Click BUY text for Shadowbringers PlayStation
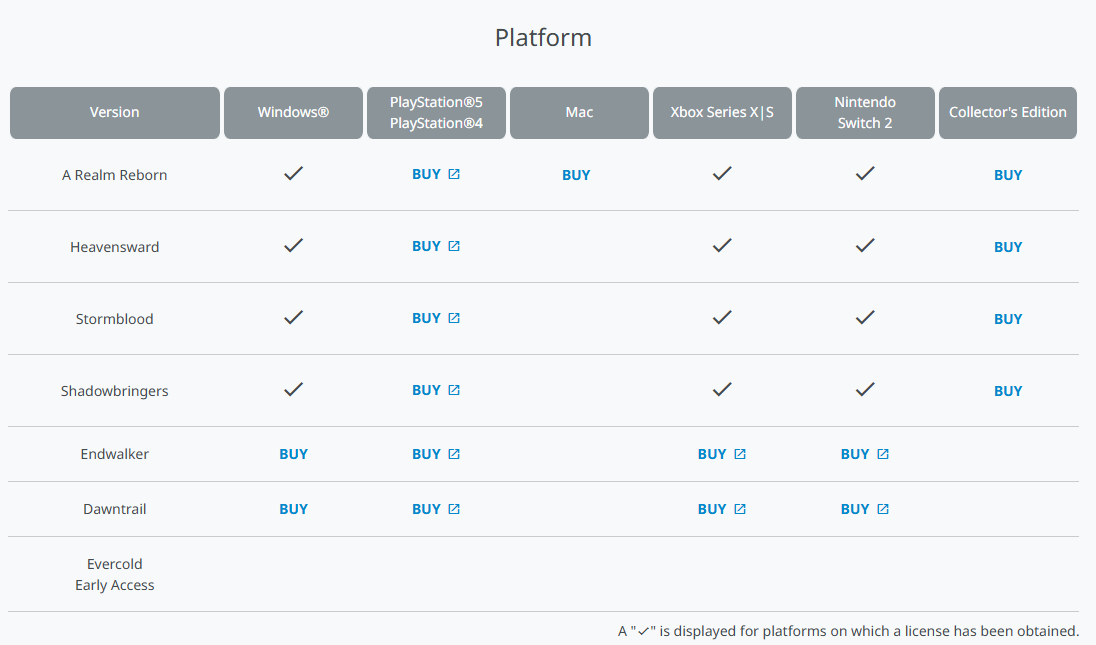The height and width of the screenshot is (645, 1096). click(426, 391)
